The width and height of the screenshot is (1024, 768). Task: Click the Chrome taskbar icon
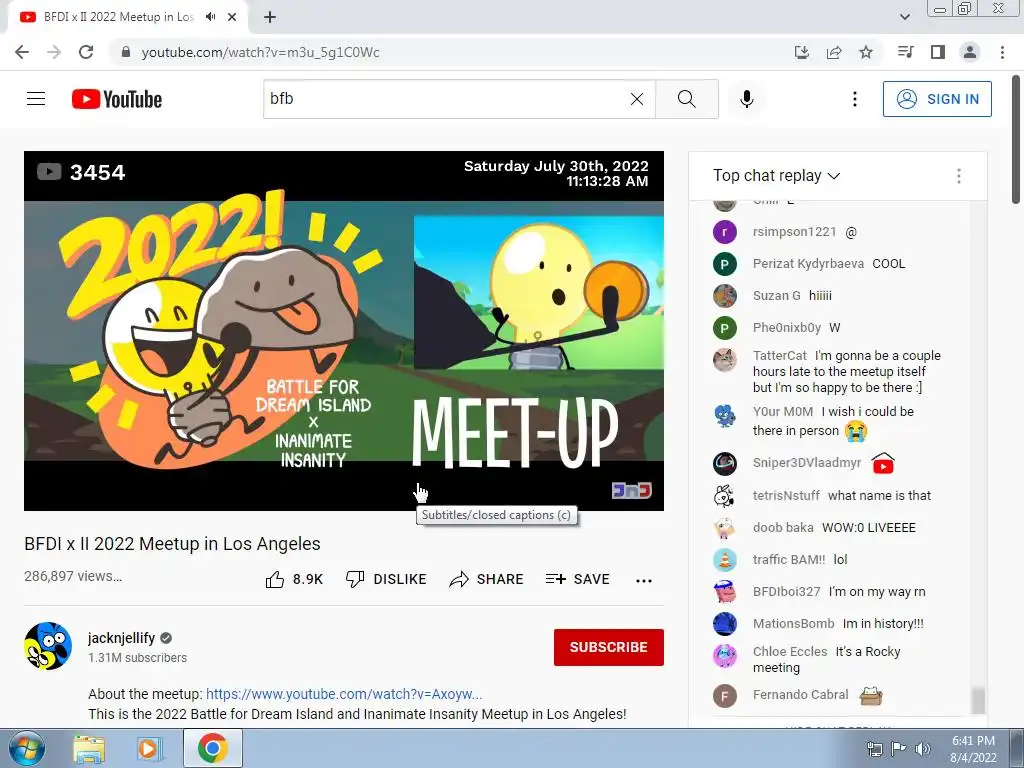point(213,748)
